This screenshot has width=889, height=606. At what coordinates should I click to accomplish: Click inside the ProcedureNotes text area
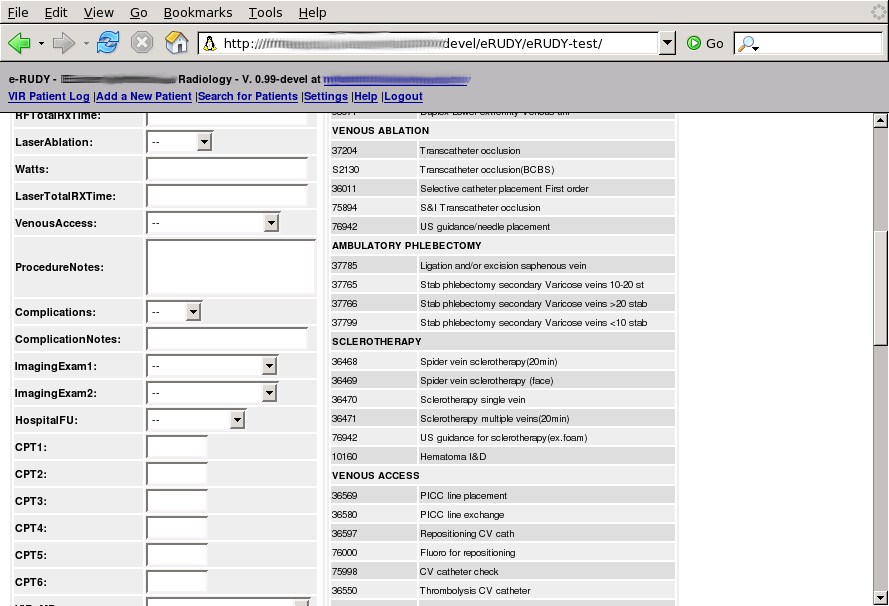pyautogui.click(x=231, y=267)
